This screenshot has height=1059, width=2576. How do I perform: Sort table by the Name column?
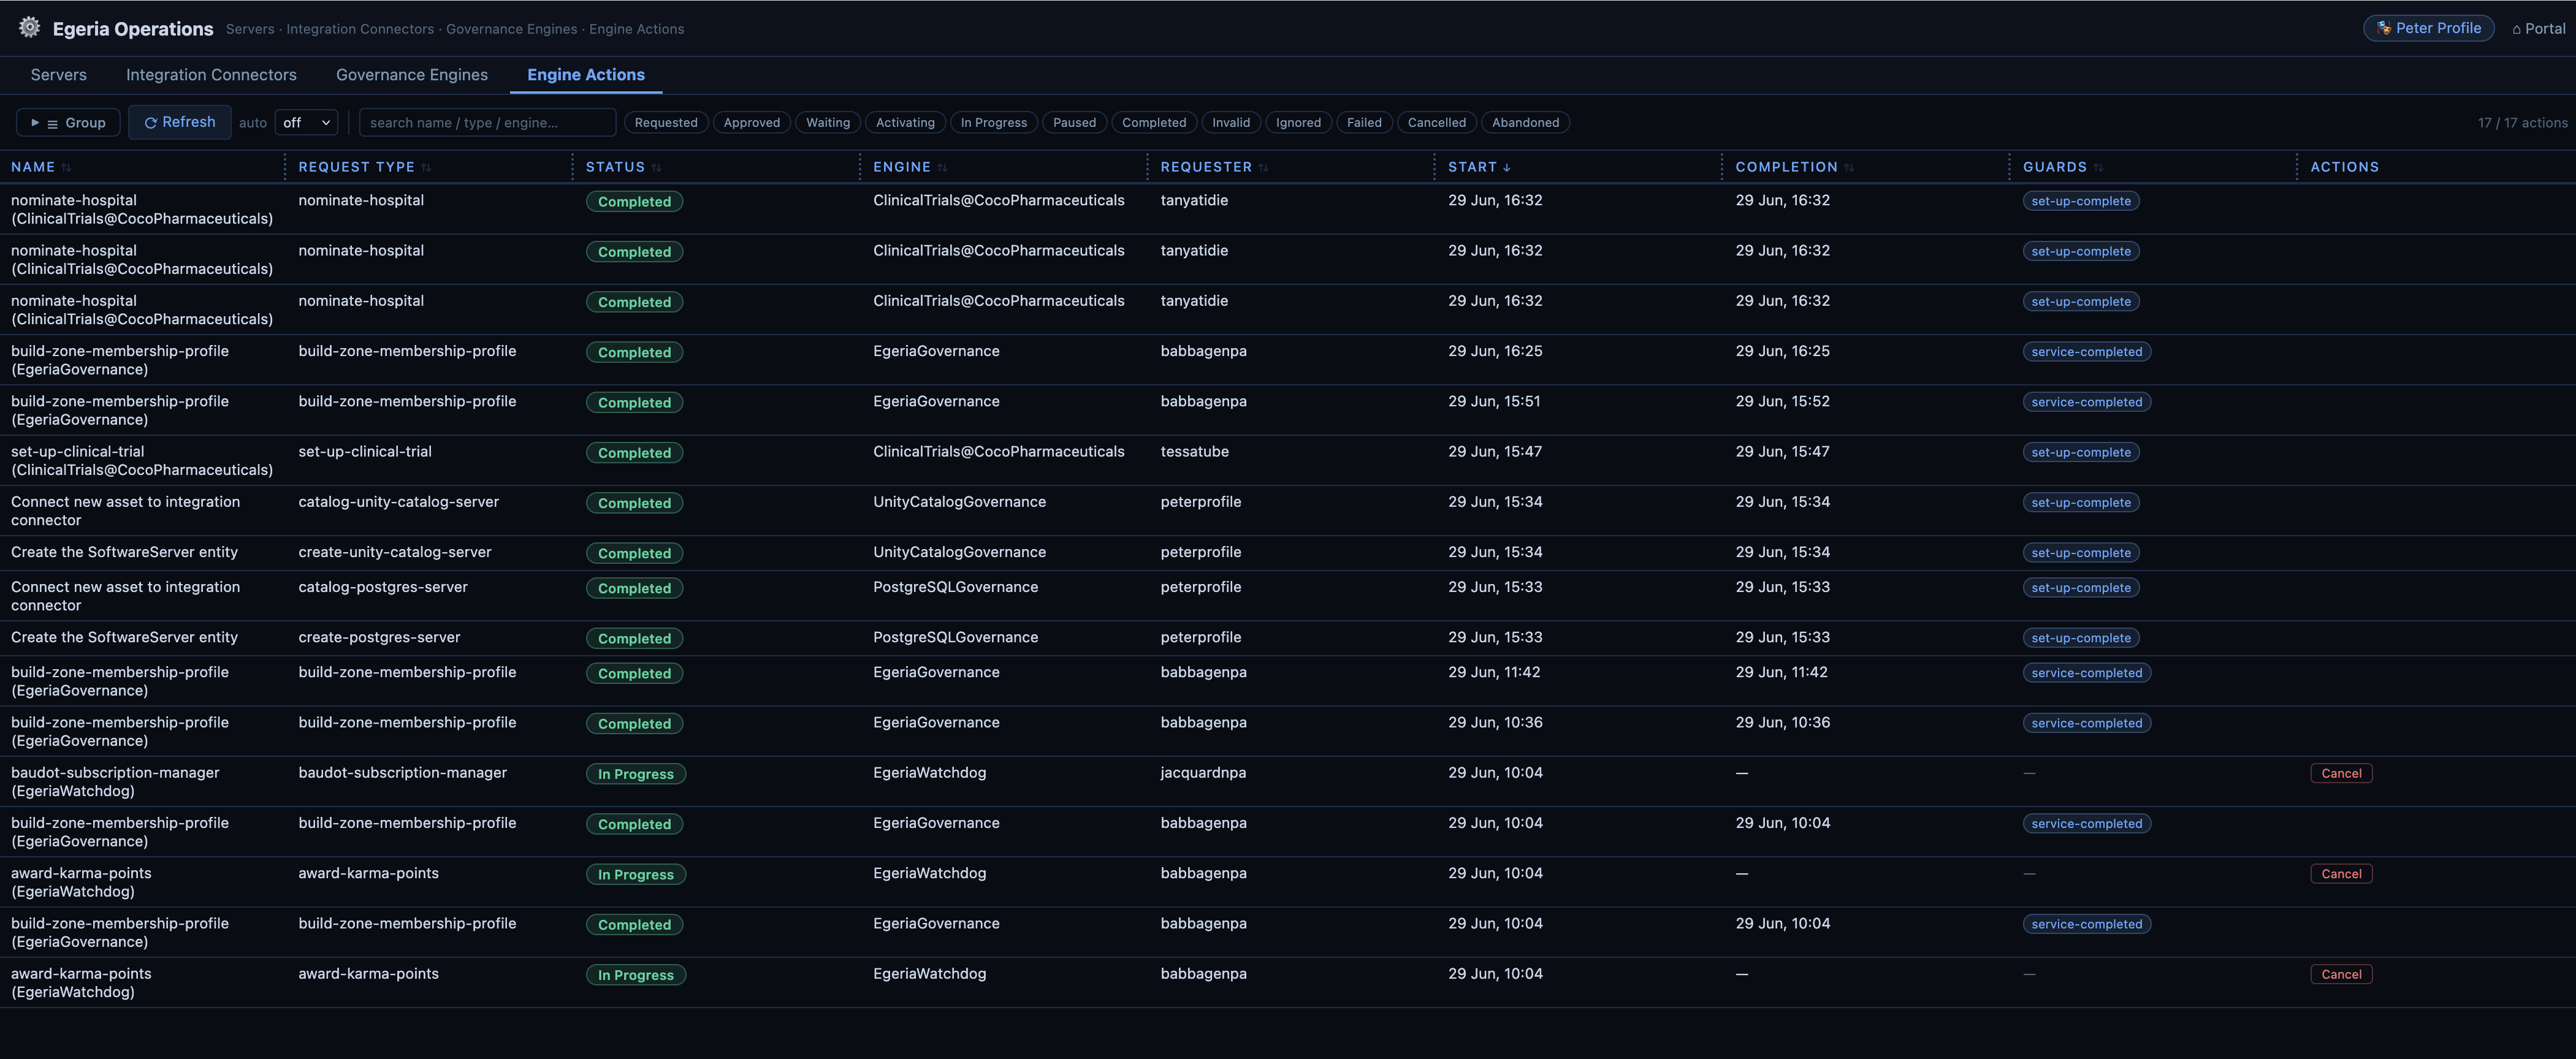[41, 167]
